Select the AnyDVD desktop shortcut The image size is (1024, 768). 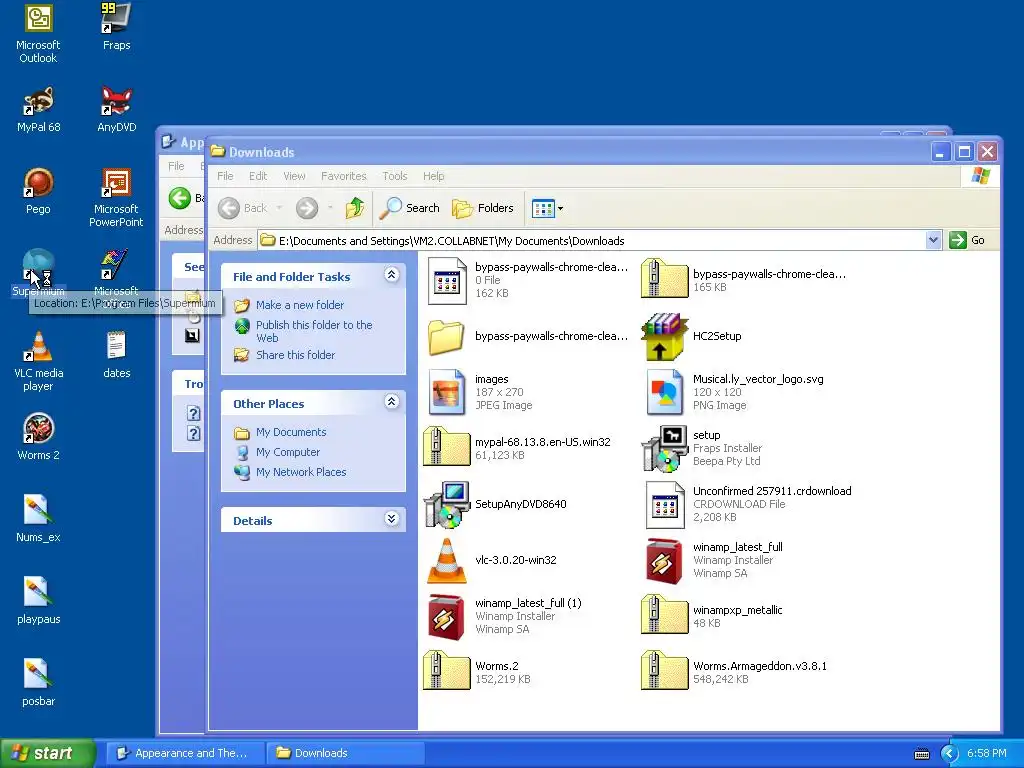[x=116, y=110]
